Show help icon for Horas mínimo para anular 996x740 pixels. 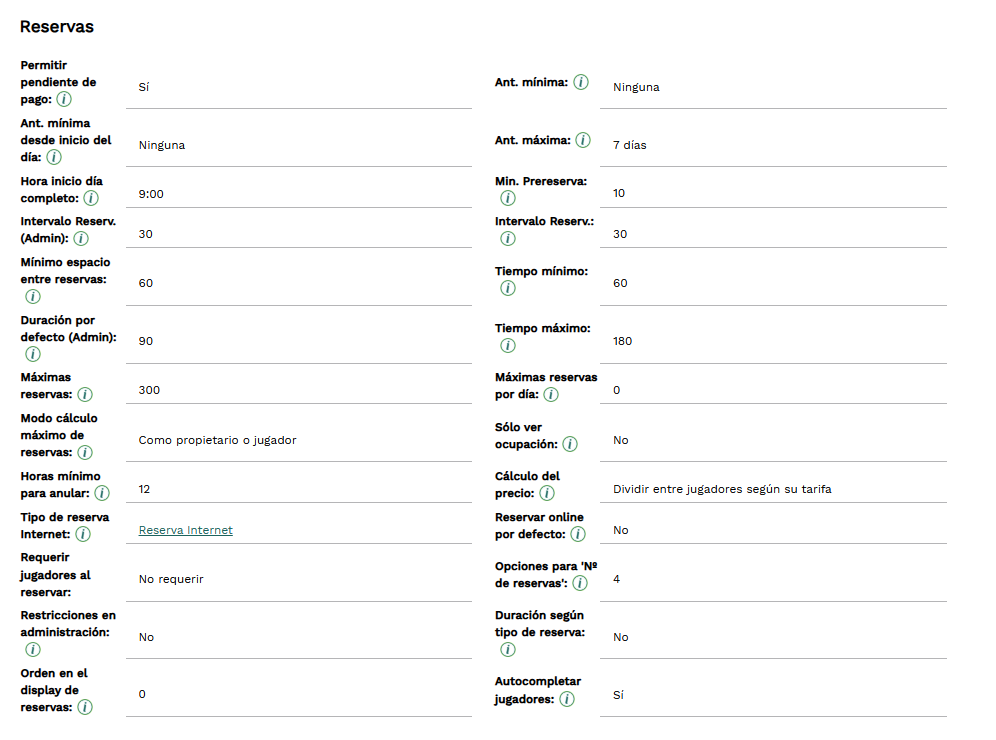tap(102, 493)
